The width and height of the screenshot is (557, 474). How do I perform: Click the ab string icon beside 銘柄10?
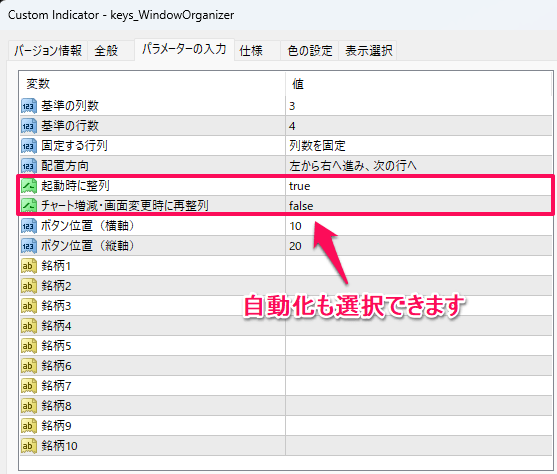pos(29,446)
